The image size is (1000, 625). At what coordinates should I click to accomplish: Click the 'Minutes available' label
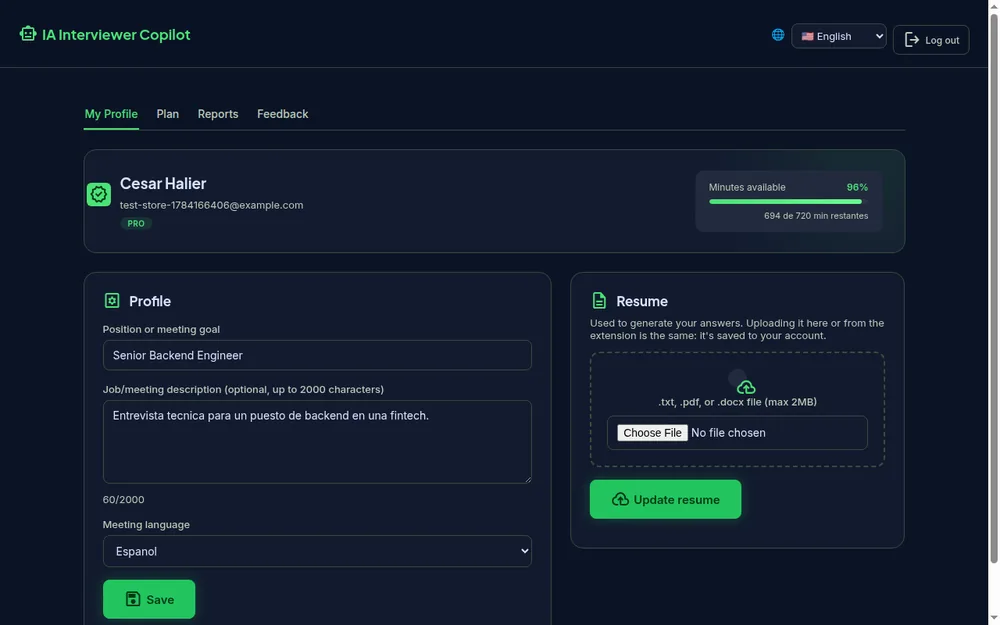tap(747, 188)
